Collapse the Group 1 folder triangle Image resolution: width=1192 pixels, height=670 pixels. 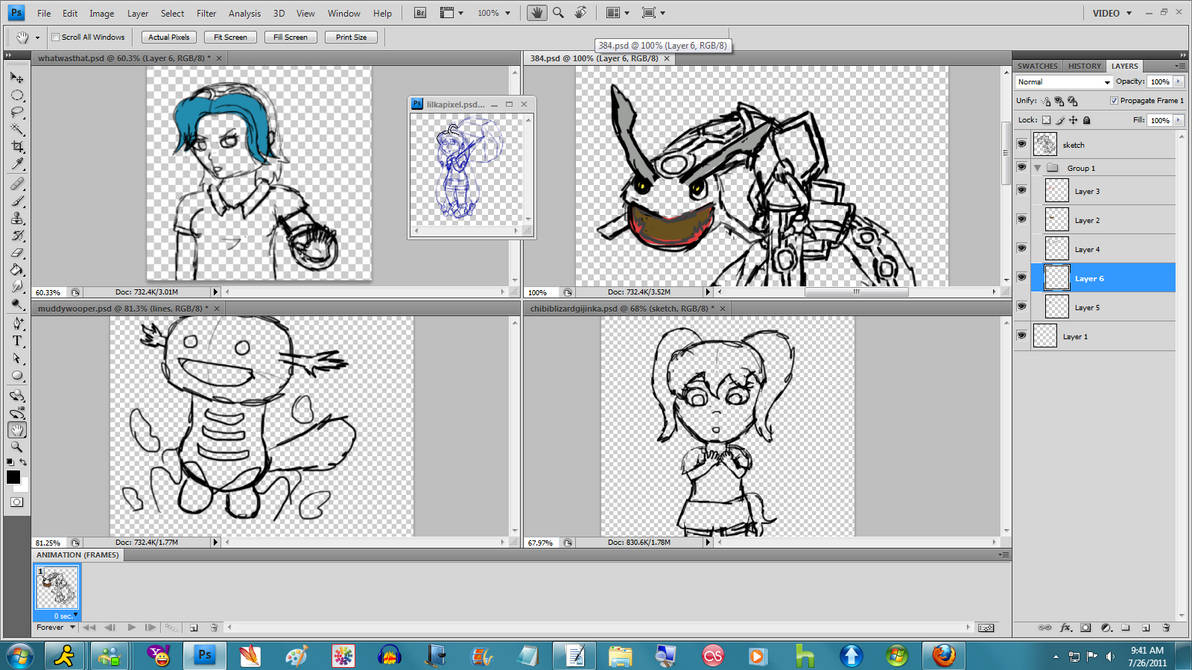click(1038, 168)
